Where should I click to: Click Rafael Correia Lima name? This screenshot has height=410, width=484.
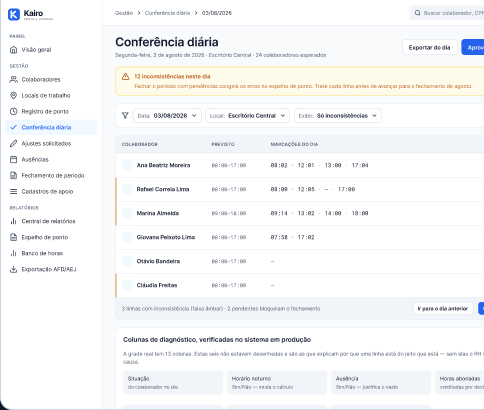(163, 189)
